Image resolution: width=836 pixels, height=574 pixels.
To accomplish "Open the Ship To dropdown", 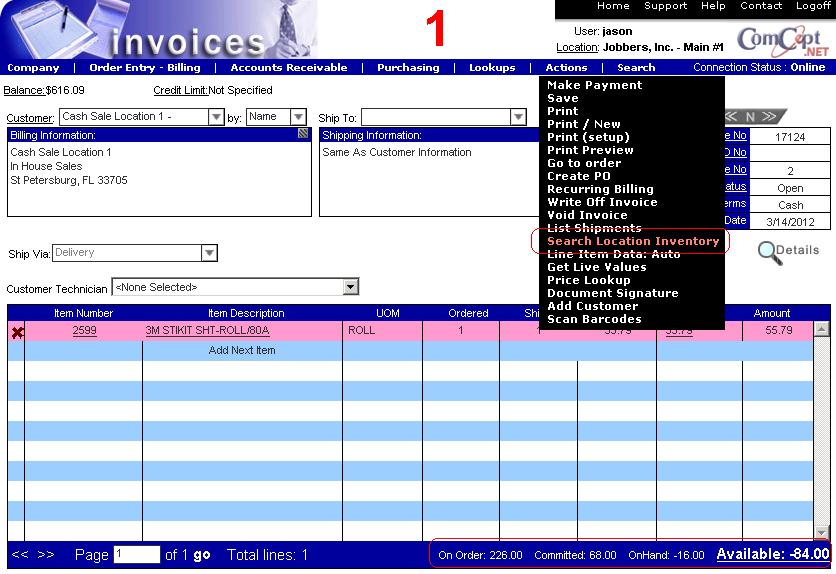I will coord(518,117).
